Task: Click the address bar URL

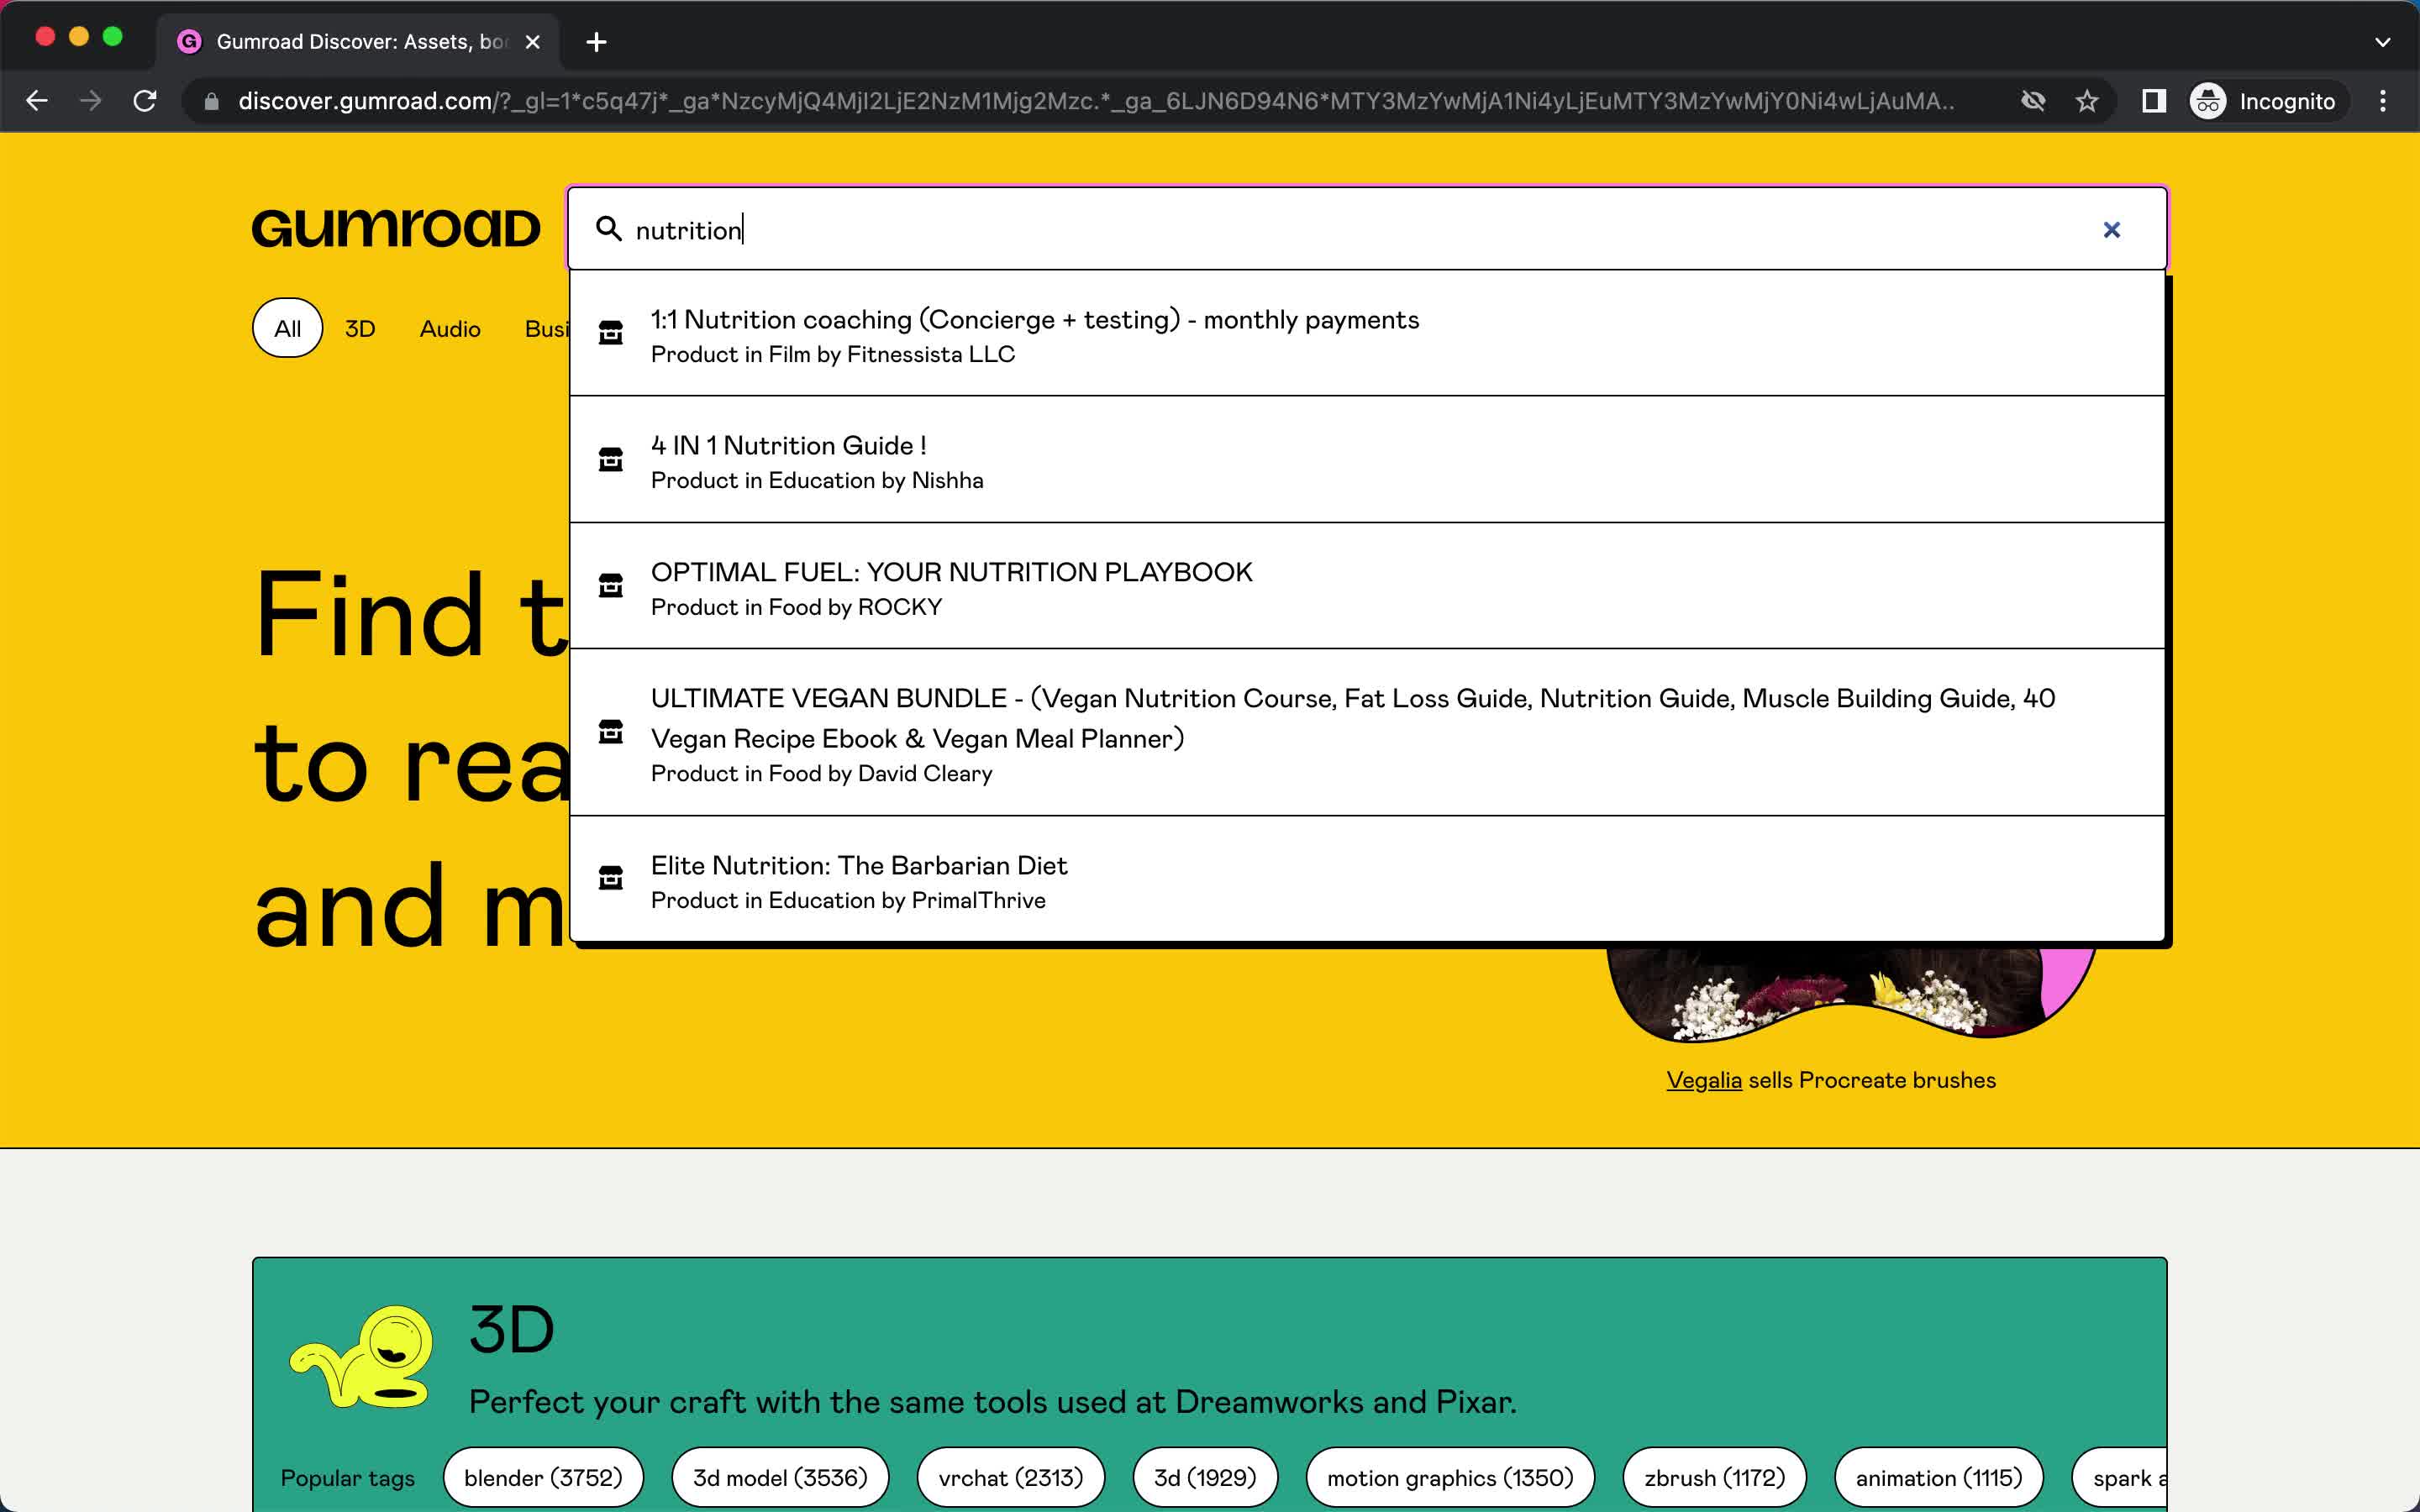Action: (x=1095, y=101)
